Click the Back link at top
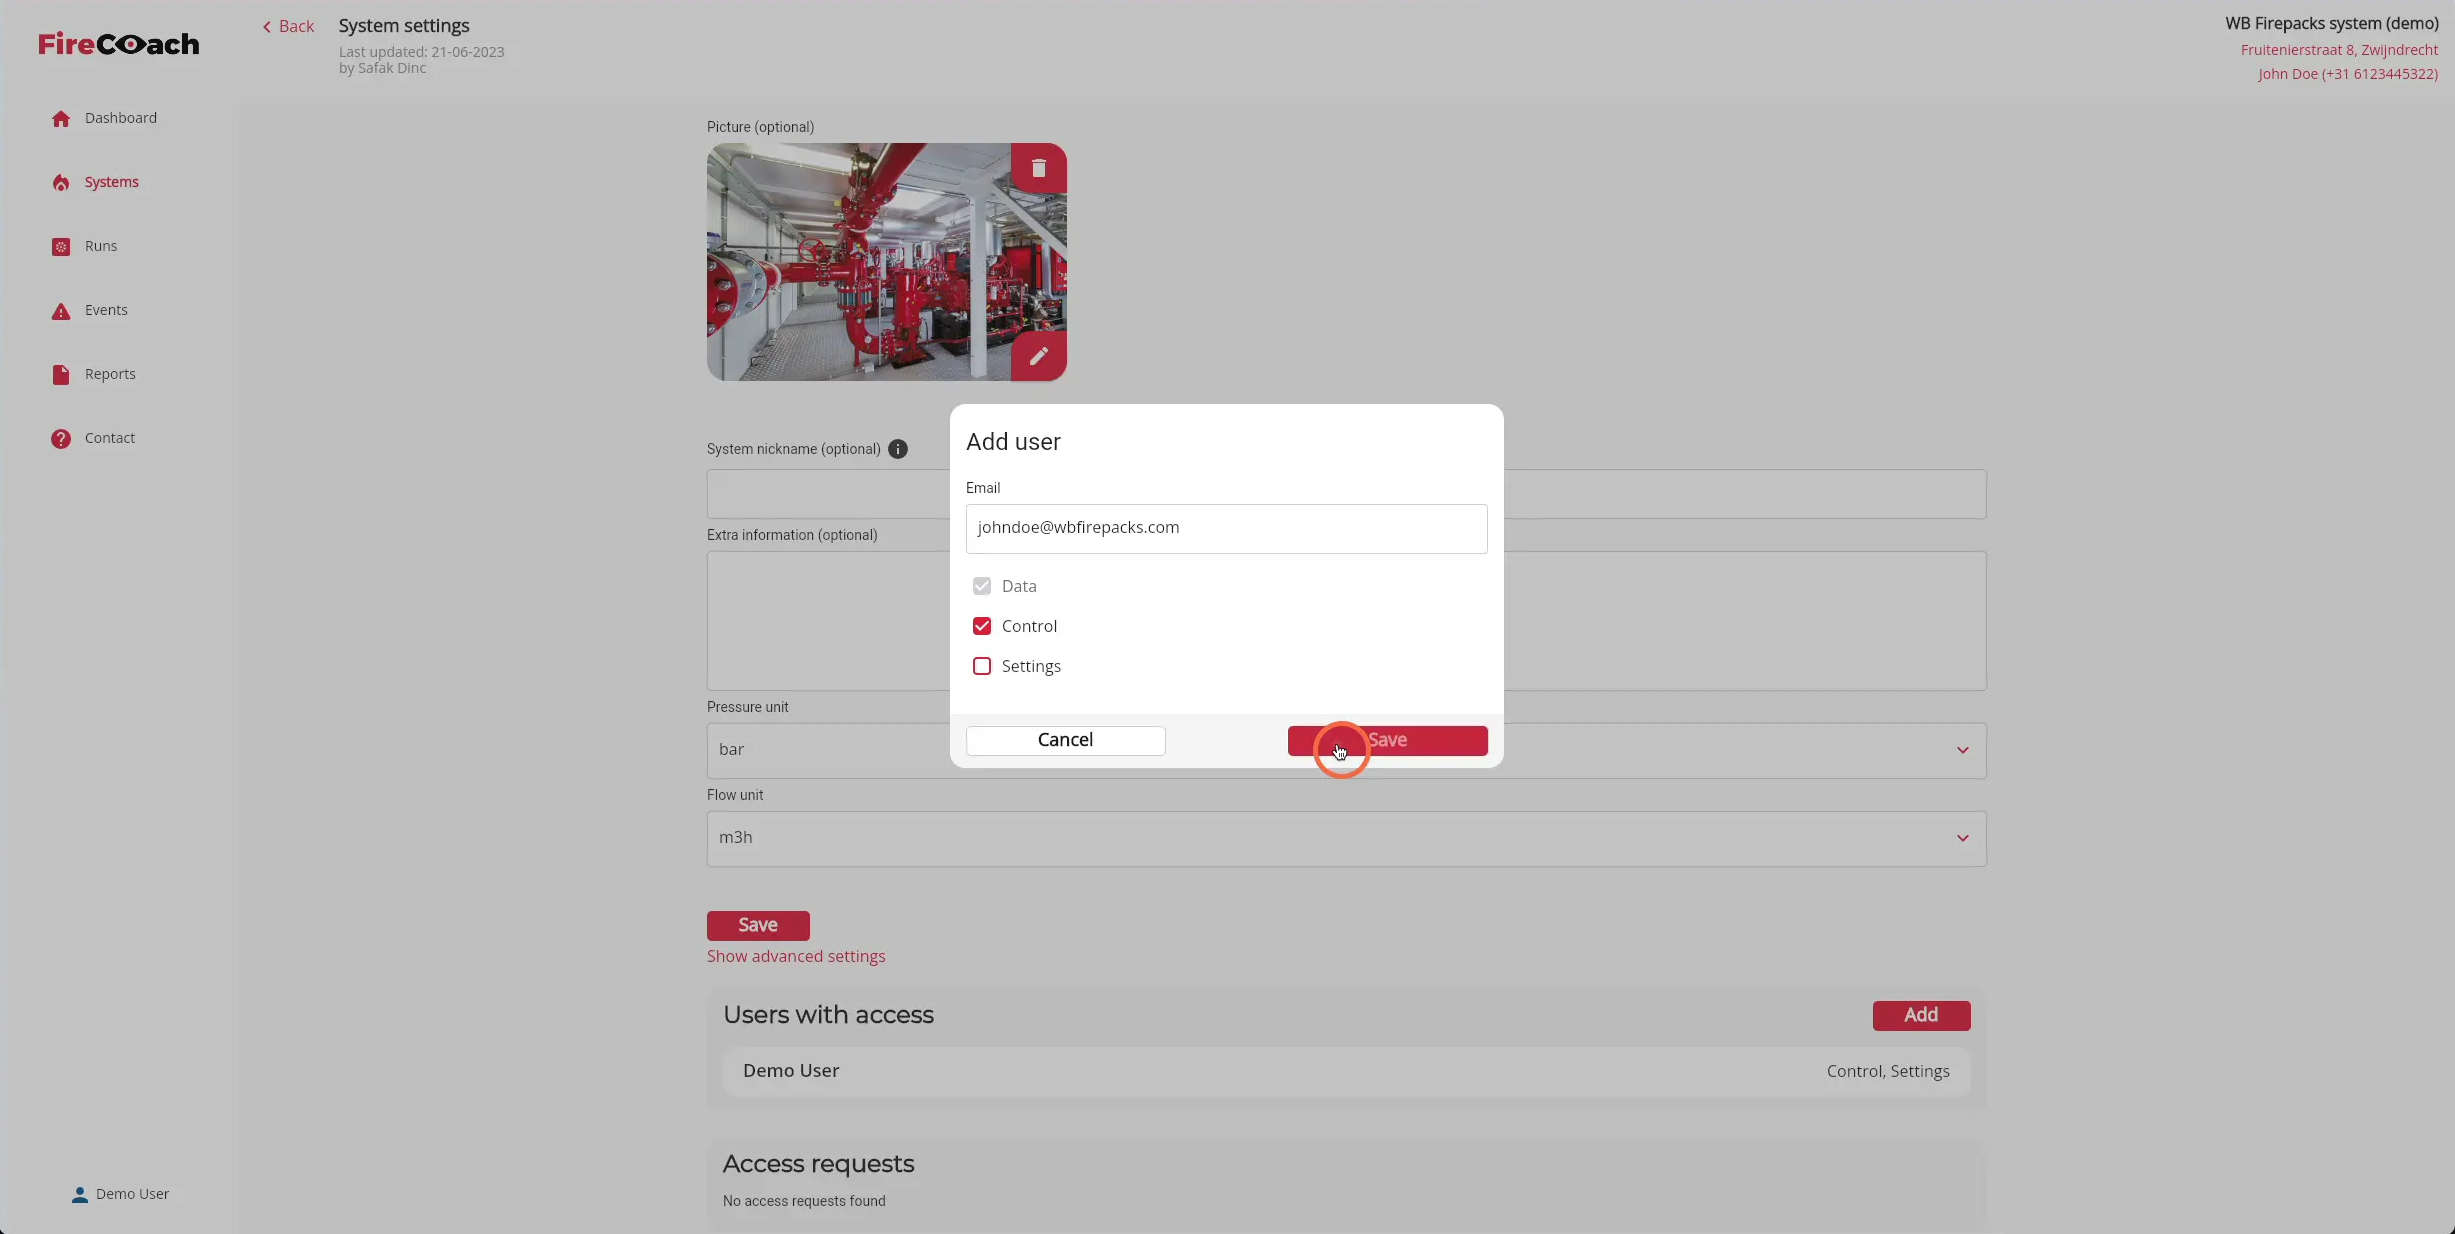2455x1234 pixels. (x=288, y=26)
